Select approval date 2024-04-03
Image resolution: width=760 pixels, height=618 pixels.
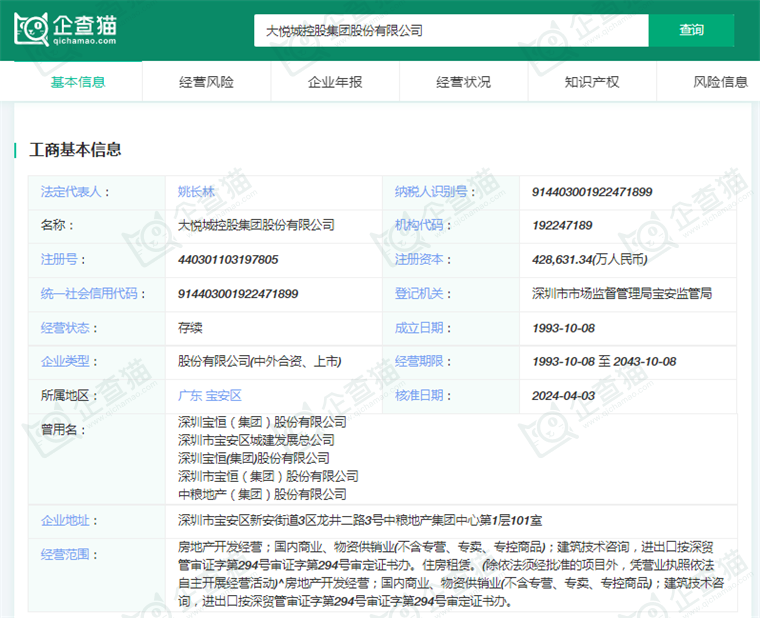pyautogui.click(x=563, y=396)
